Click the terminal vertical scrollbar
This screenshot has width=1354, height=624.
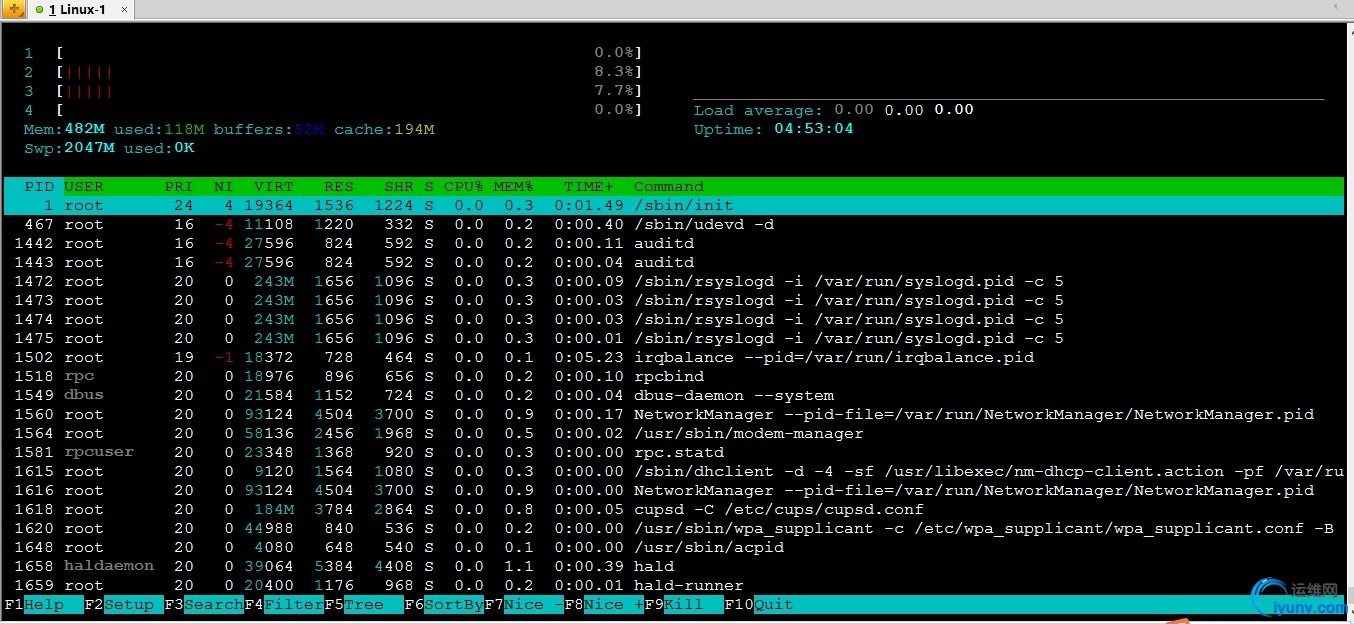tap(1349, 320)
